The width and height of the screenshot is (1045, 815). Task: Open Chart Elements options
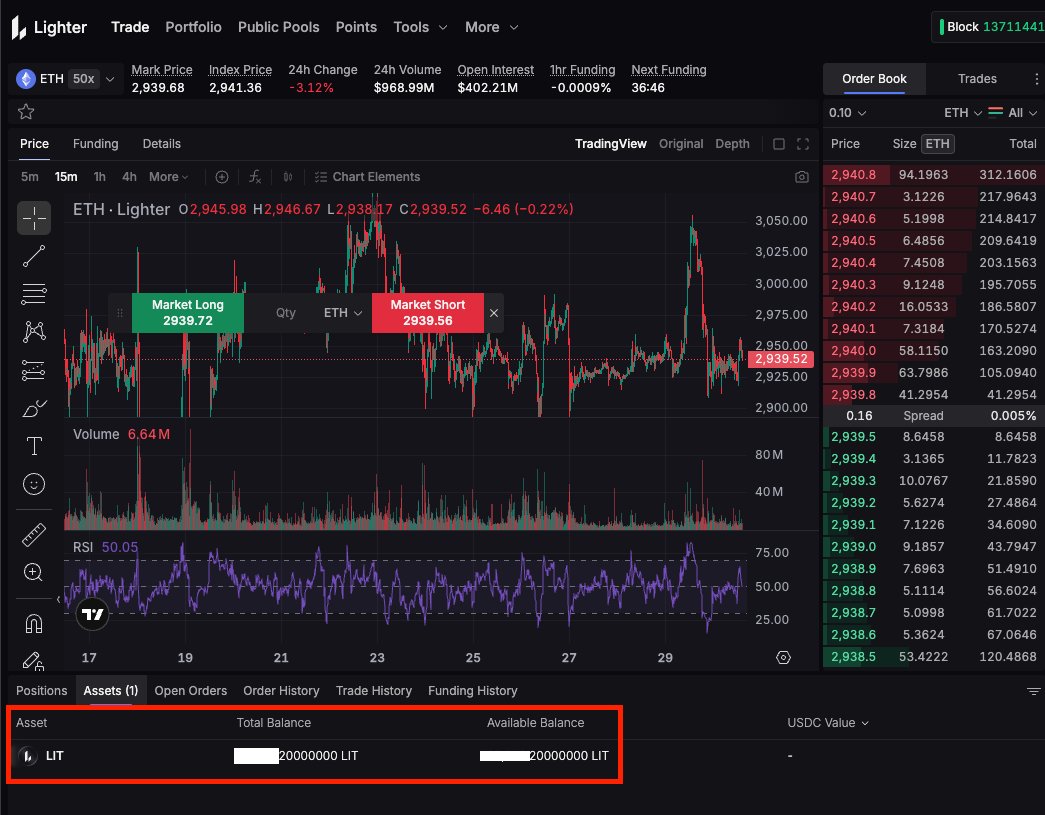coord(367,177)
